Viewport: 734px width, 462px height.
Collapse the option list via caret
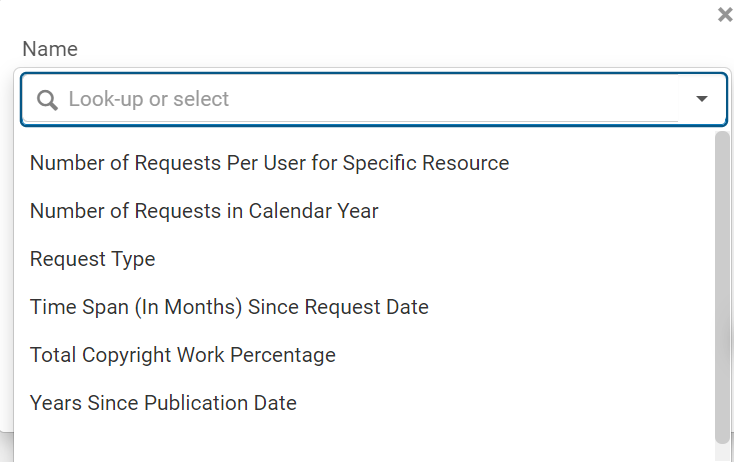coord(702,99)
